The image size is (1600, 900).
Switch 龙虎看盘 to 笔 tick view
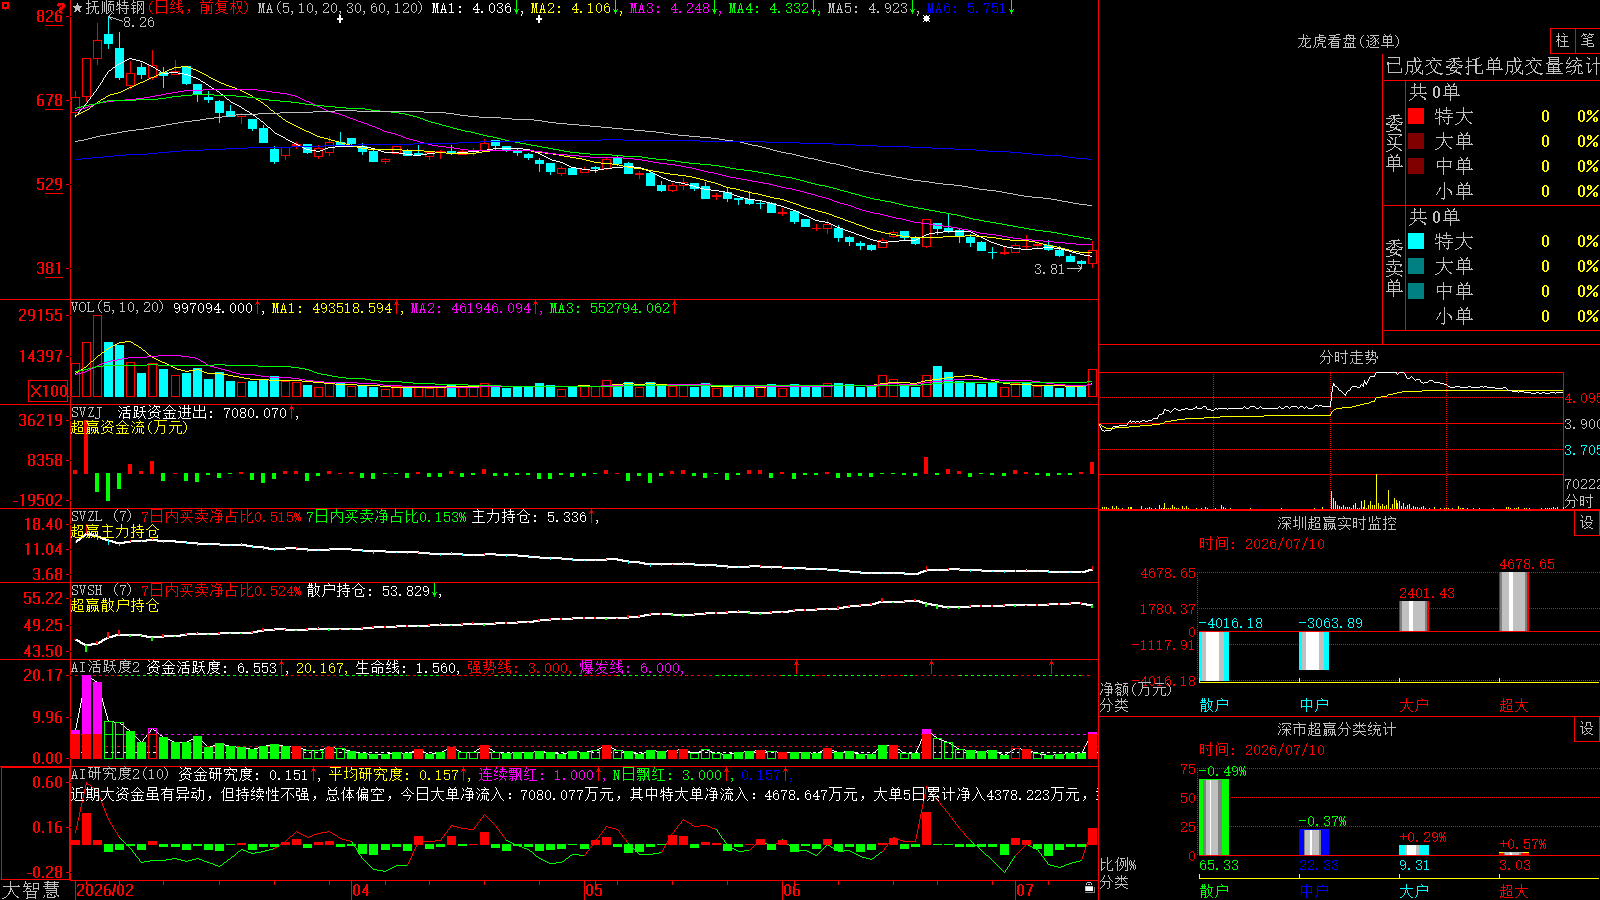[x=1587, y=41]
